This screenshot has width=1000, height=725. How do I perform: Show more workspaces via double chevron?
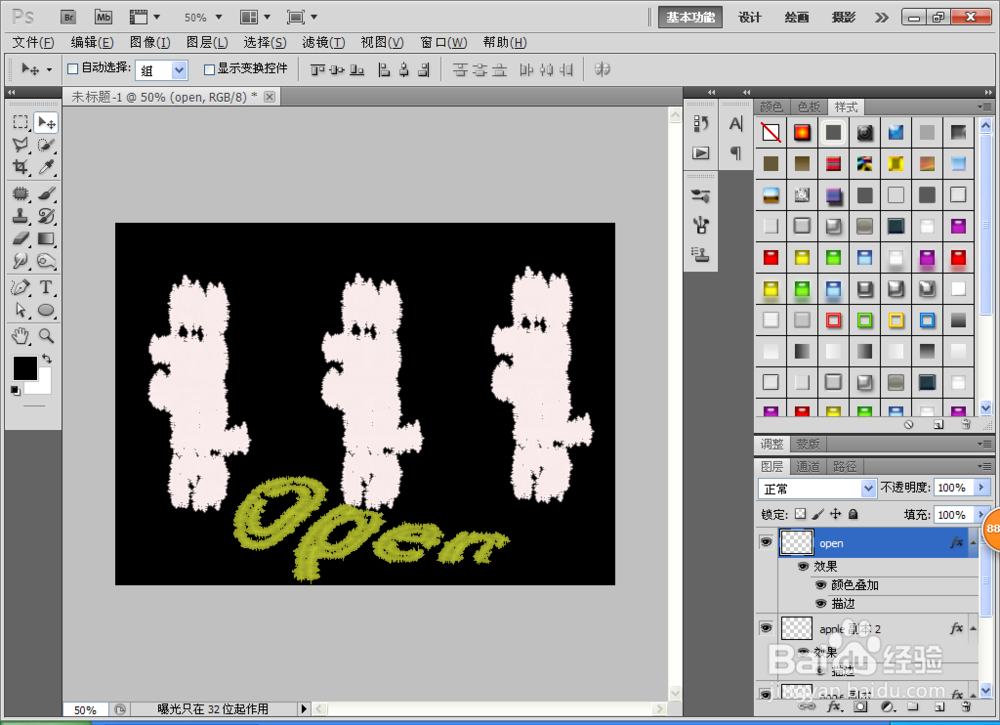(881, 17)
